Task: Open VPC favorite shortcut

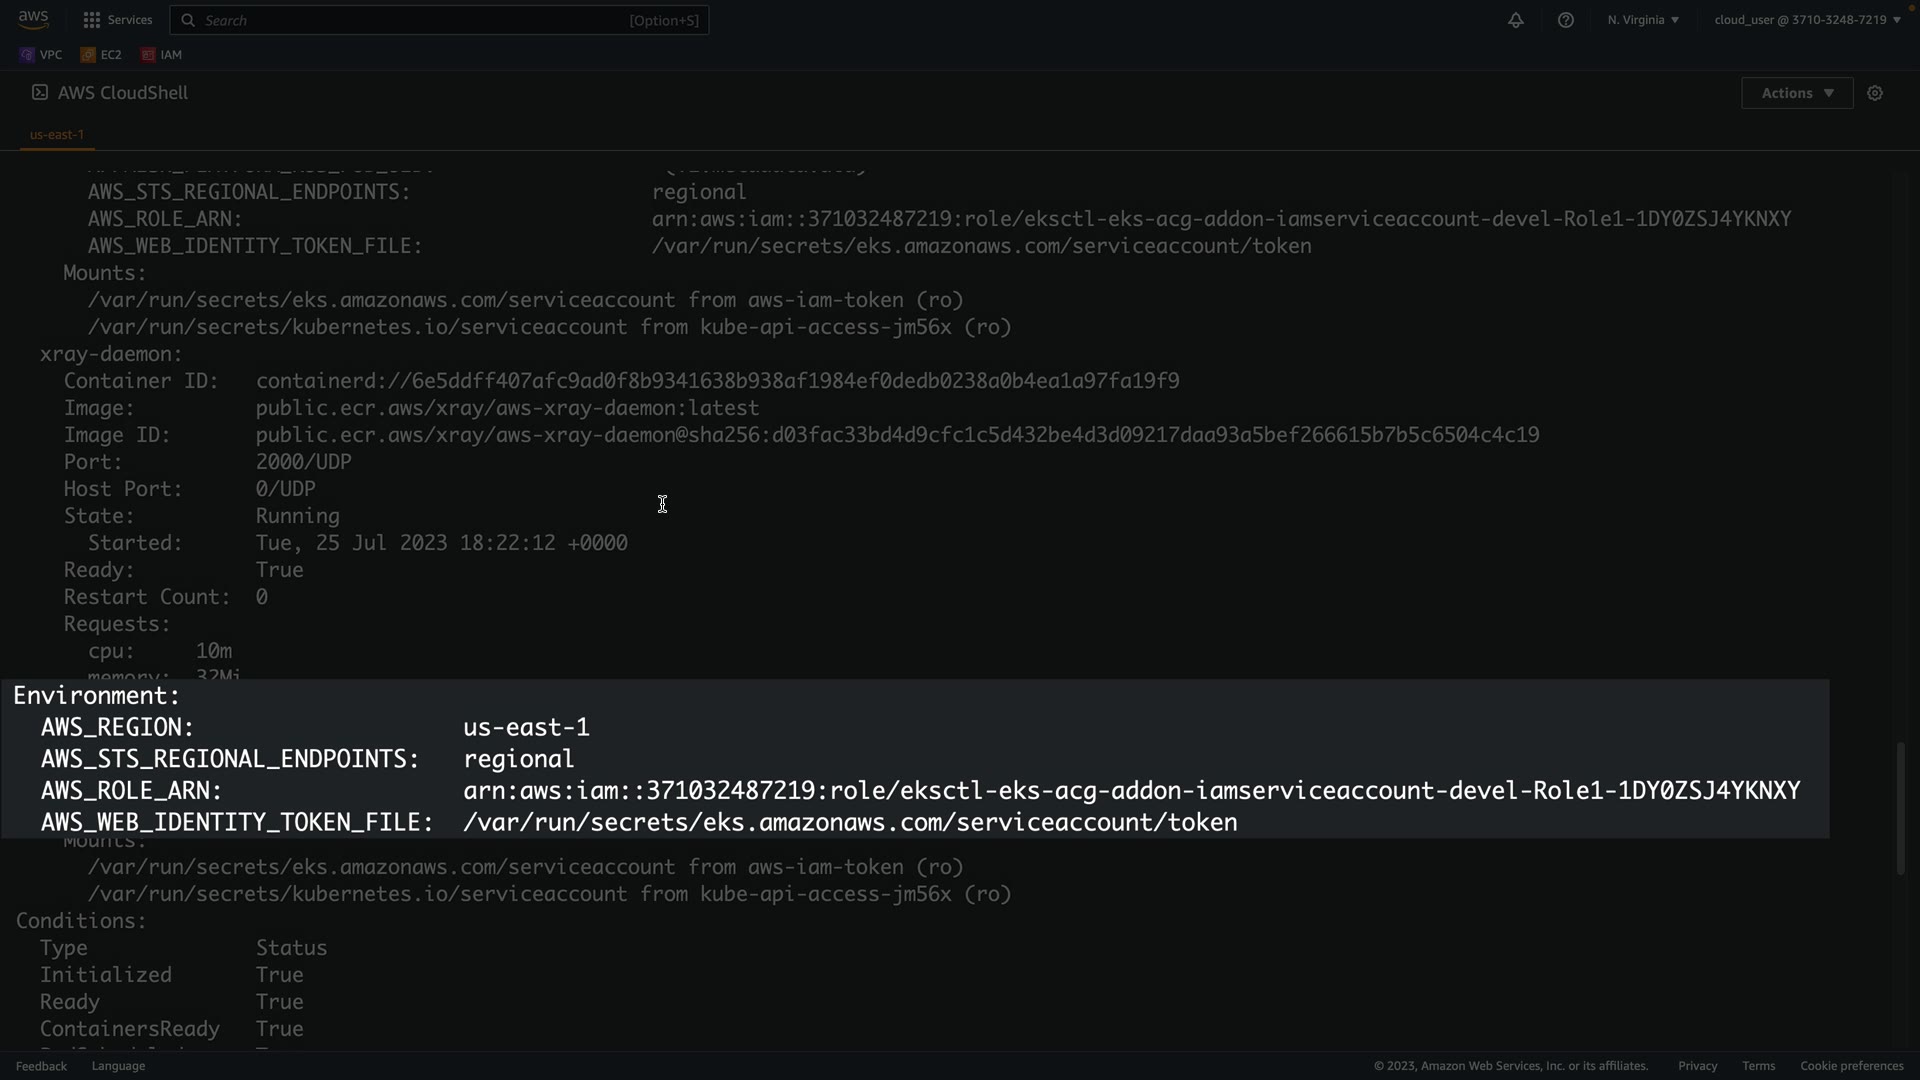Action: click(41, 55)
